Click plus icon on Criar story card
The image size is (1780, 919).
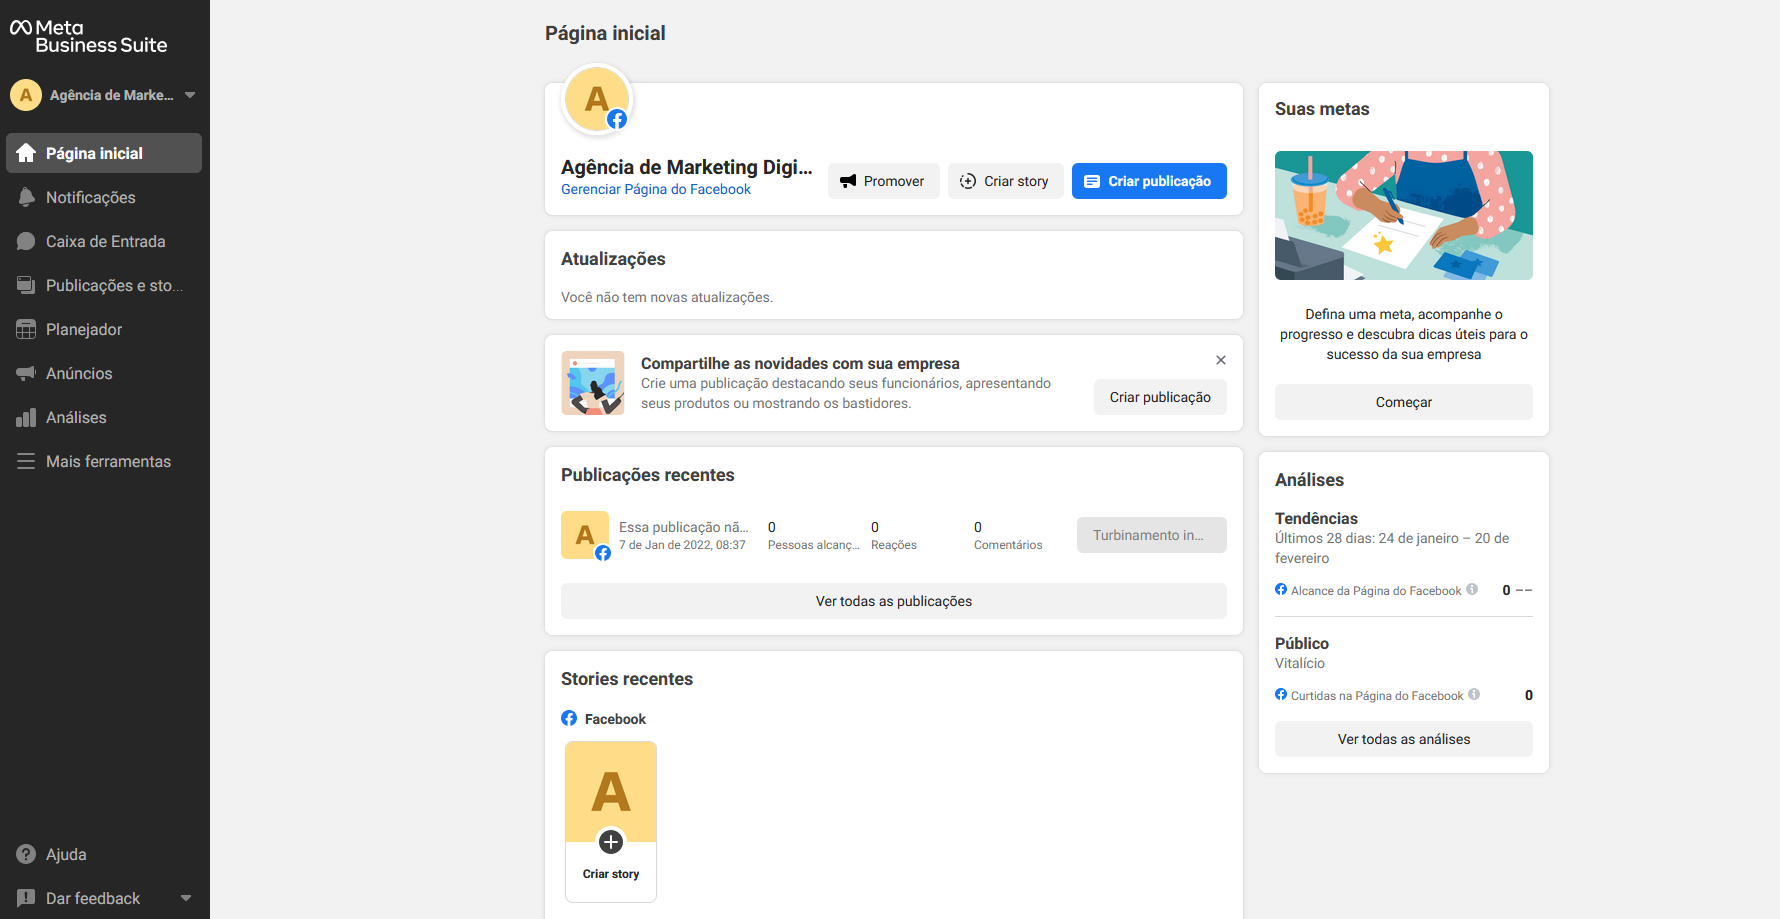pyautogui.click(x=611, y=842)
